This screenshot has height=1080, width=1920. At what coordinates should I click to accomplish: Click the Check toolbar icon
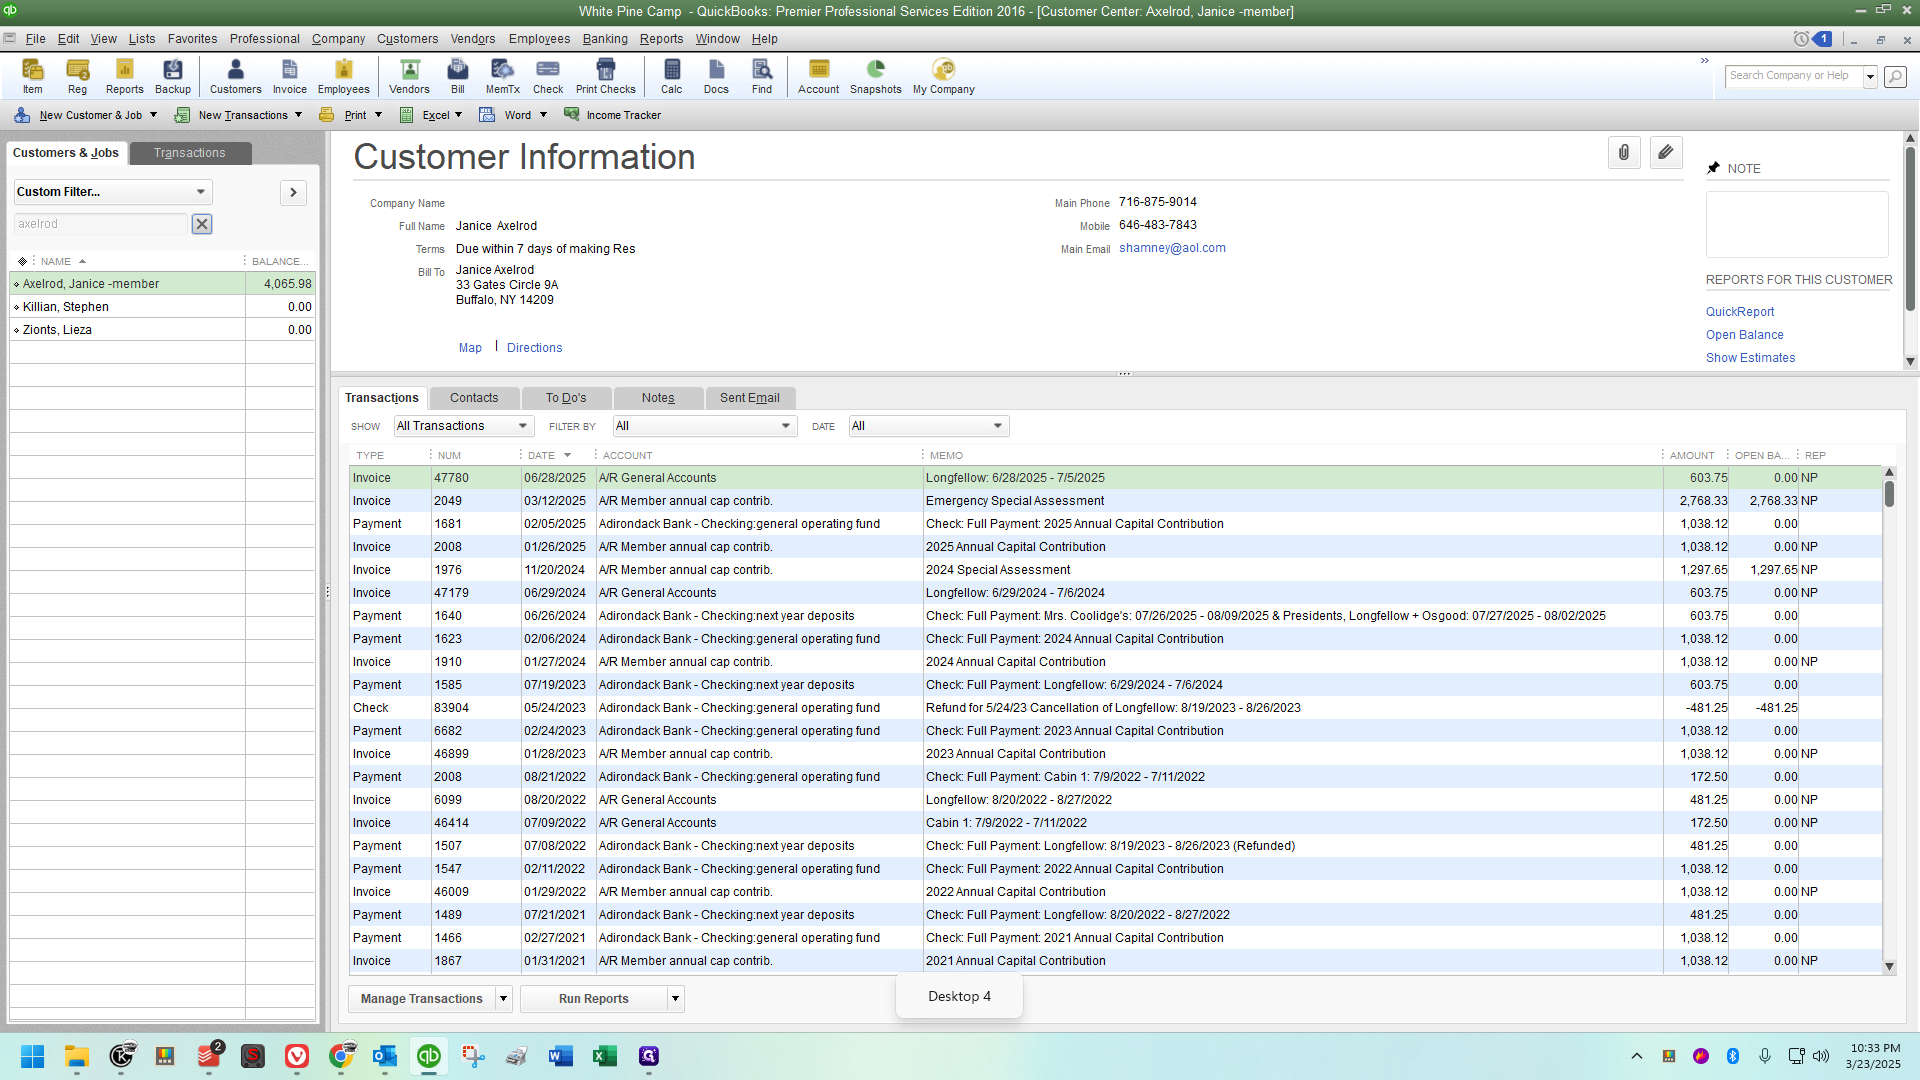548,76
